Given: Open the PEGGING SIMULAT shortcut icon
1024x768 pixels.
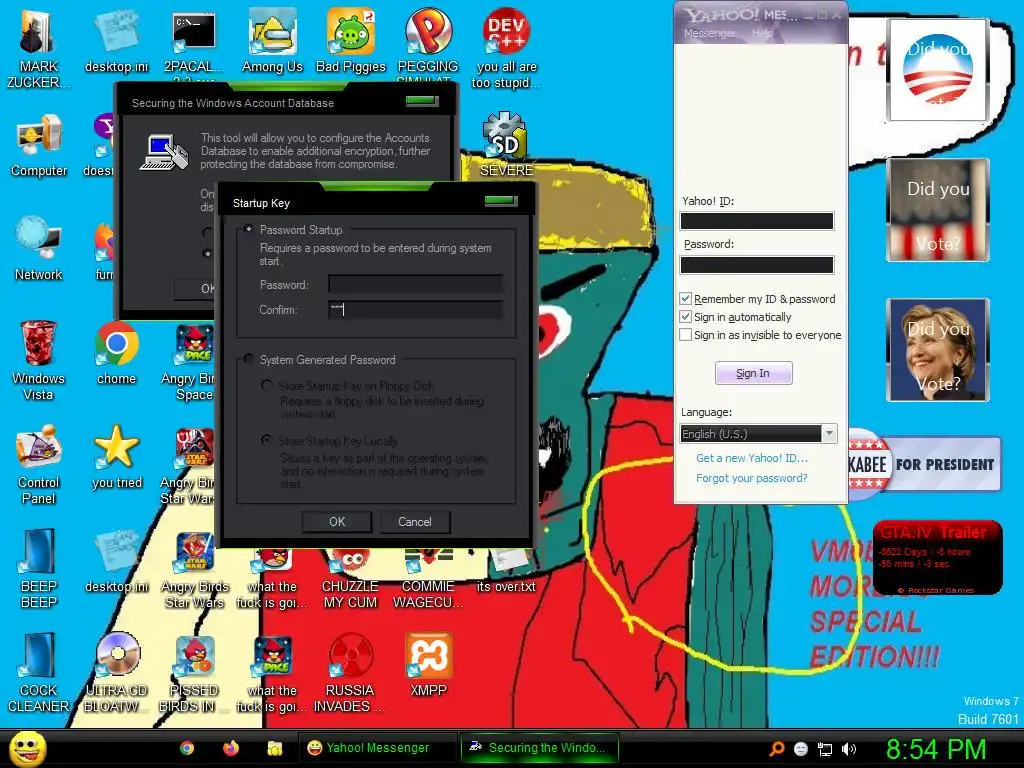Looking at the screenshot, I should (428, 48).
